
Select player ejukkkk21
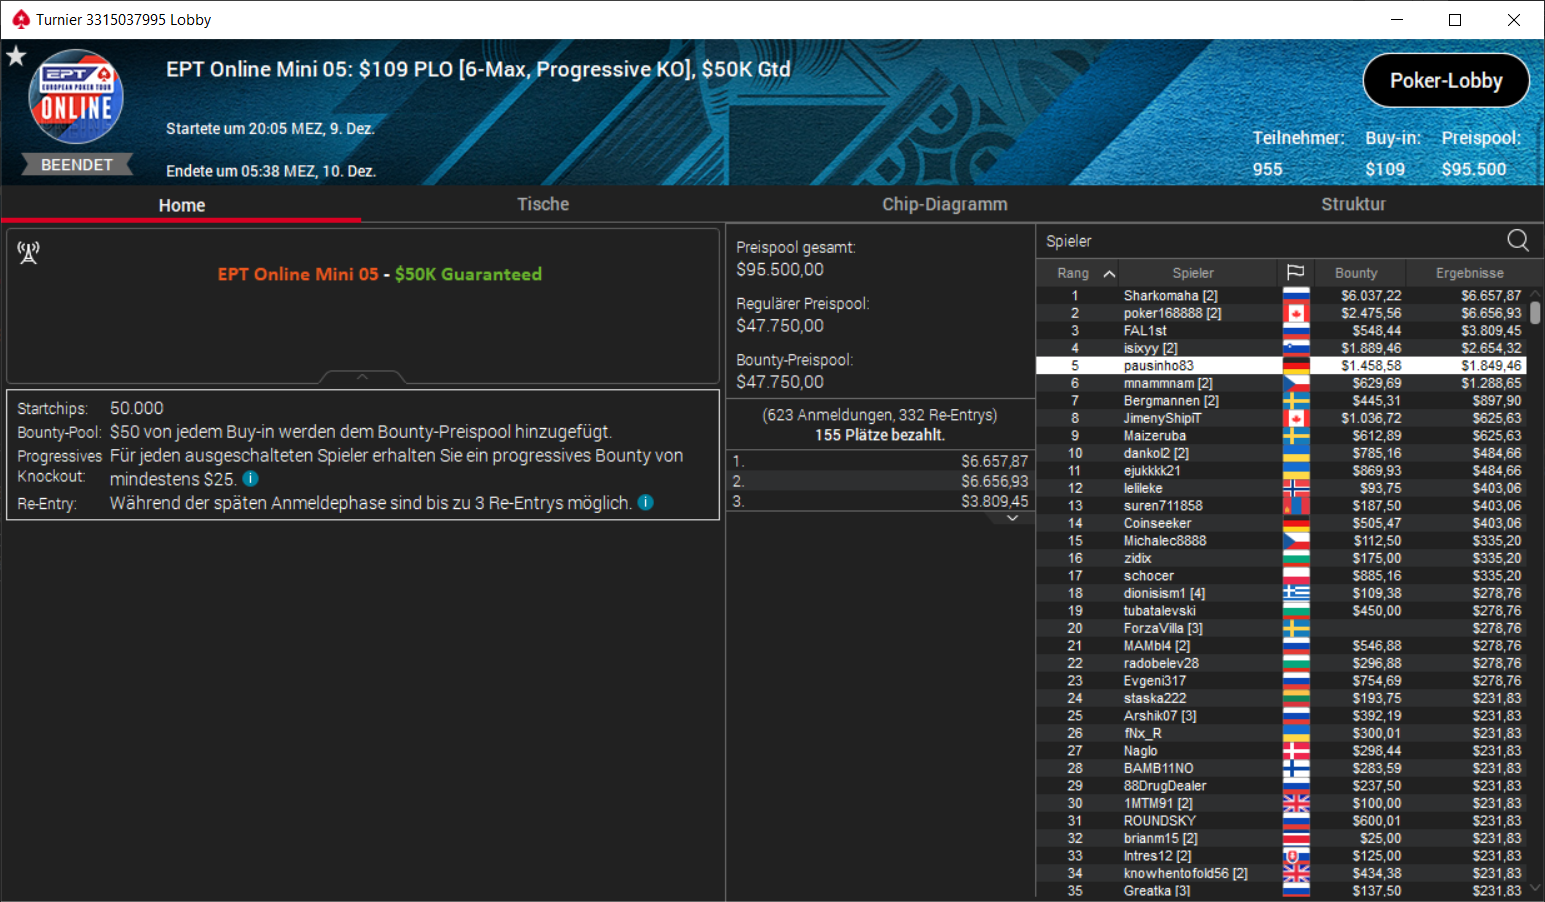tap(1281, 471)
